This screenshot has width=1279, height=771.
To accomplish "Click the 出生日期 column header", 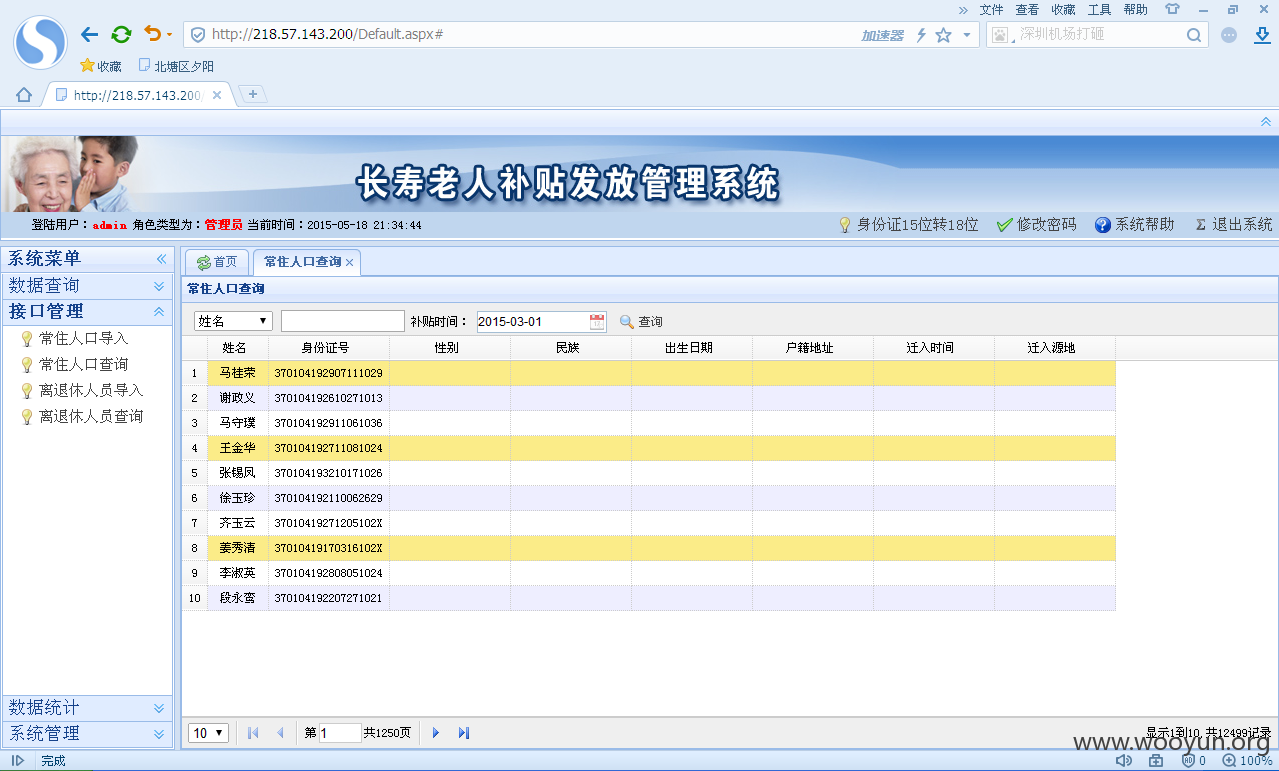I will 692,348.
